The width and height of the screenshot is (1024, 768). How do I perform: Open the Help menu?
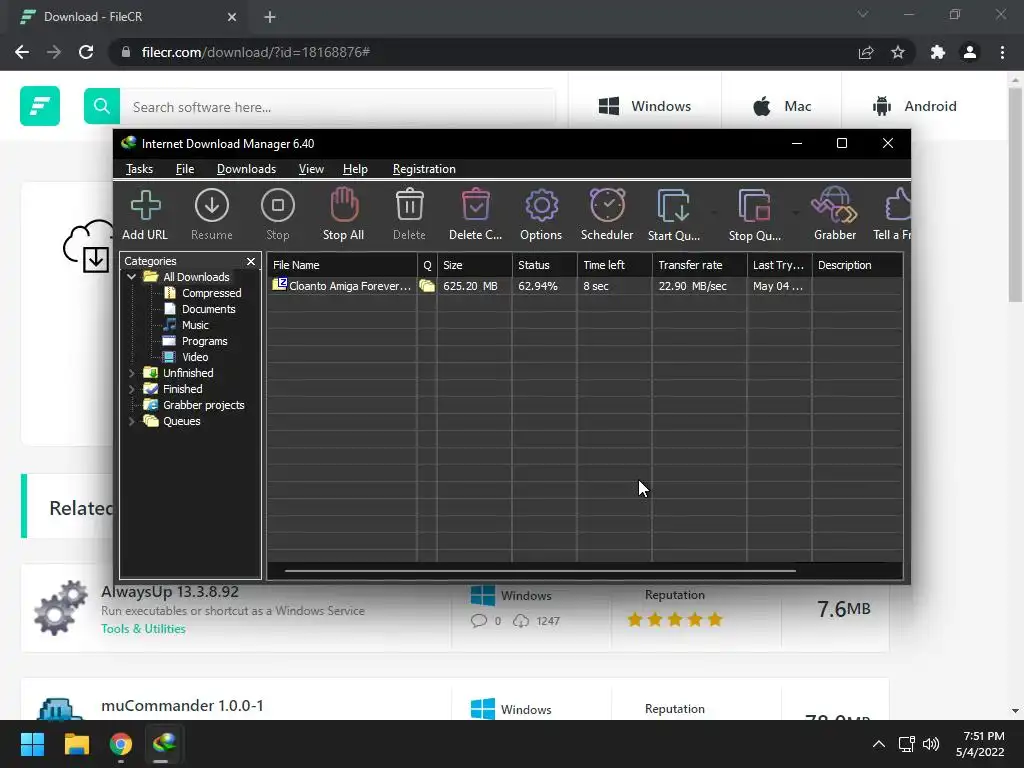coord(355,169)
